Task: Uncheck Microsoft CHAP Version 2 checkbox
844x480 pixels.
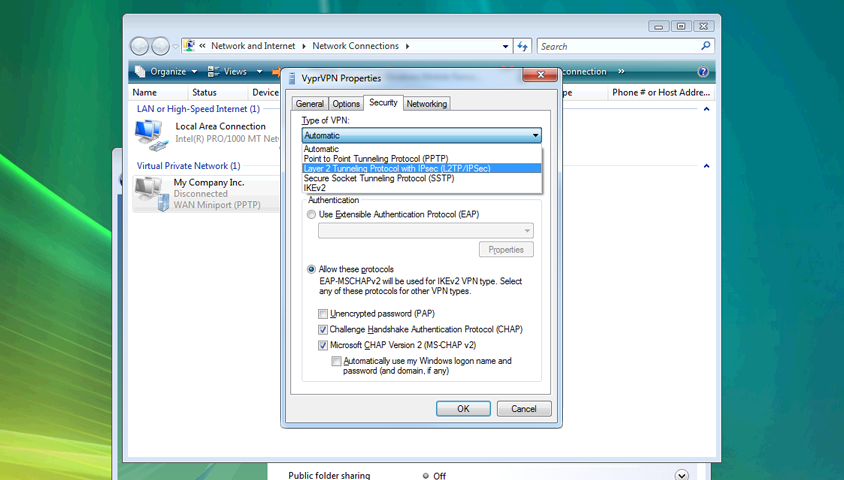Action: tap(323, 345)
